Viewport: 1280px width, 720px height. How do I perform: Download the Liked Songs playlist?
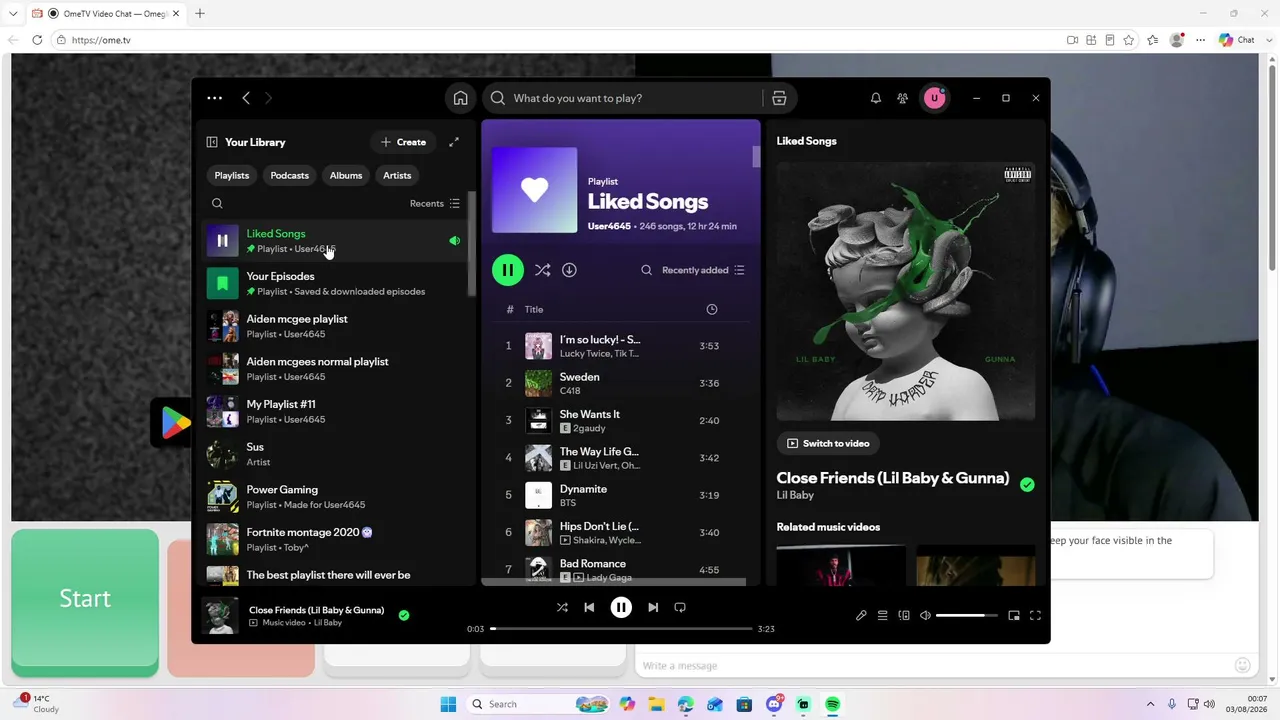pyautogui.click(x=569, y=270)
